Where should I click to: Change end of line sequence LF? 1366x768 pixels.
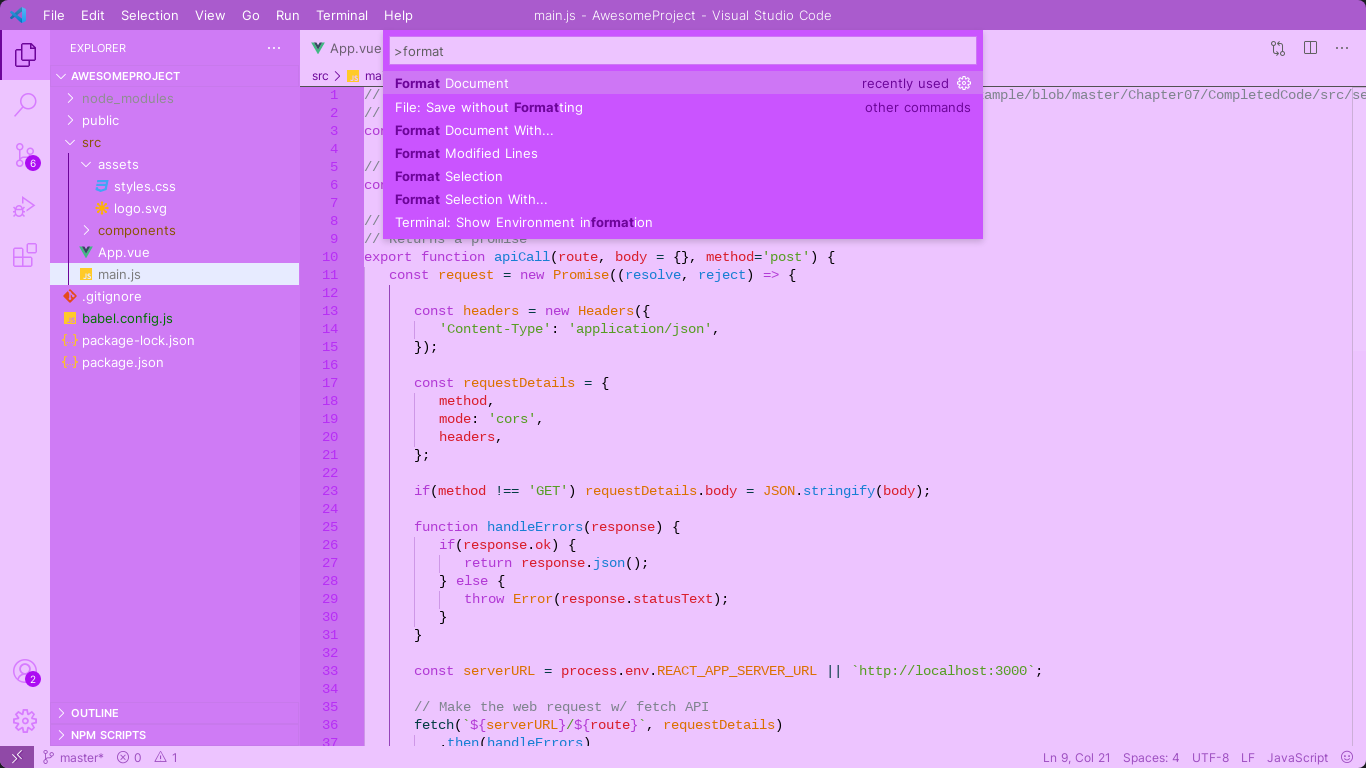point(1248,757)
